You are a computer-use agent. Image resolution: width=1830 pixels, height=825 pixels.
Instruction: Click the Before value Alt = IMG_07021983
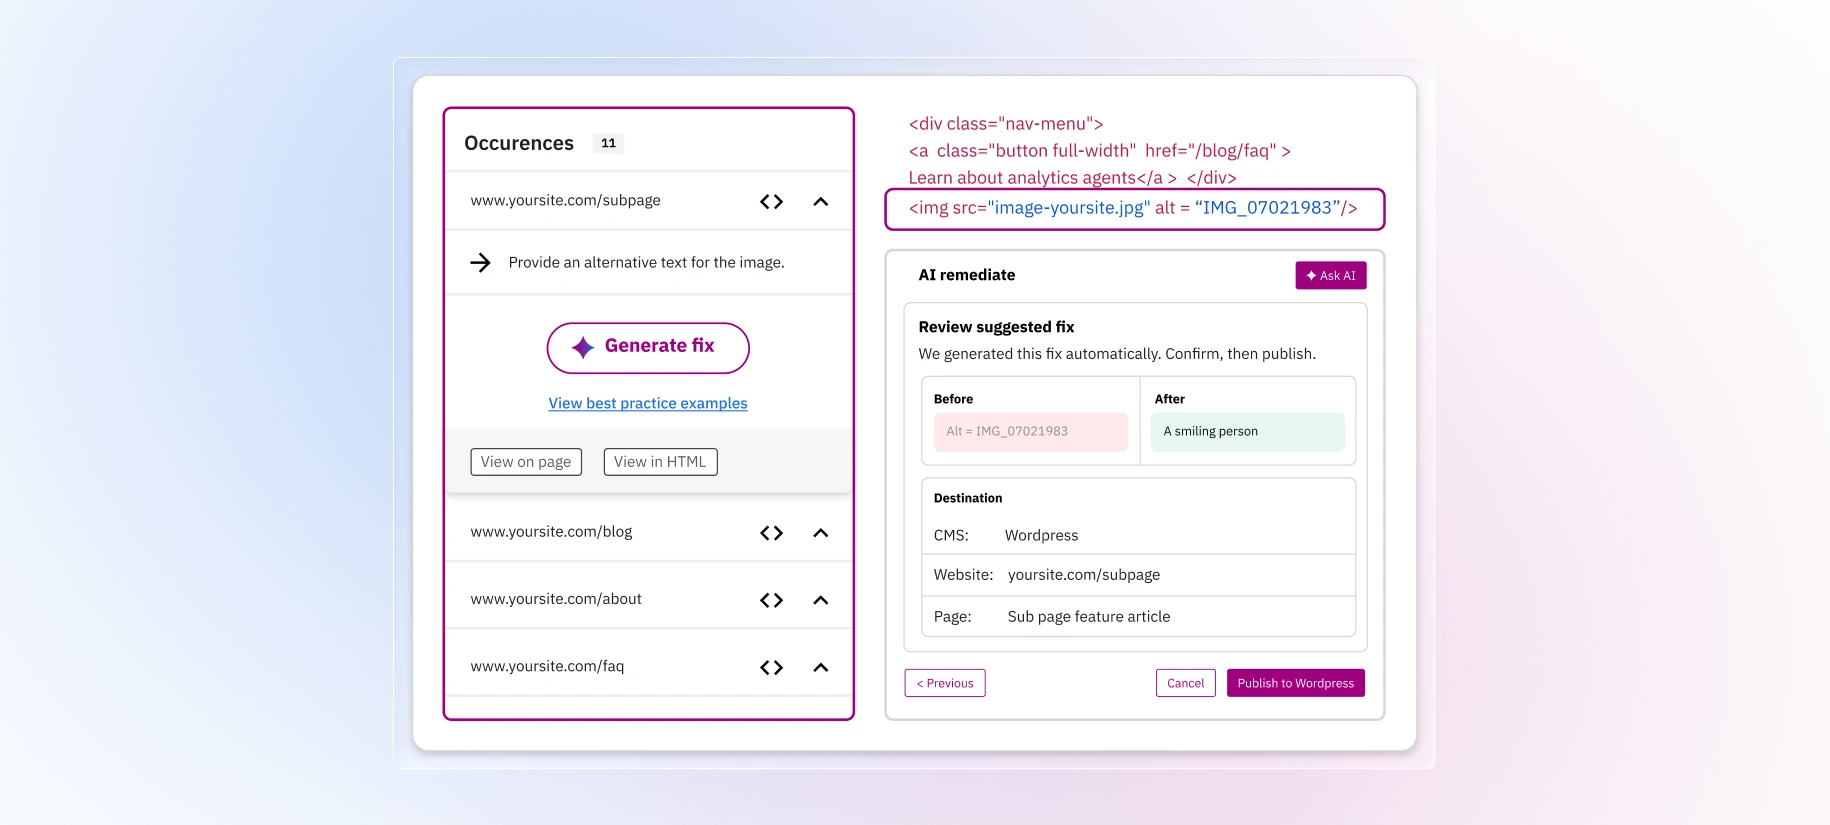coord(1031,432)
